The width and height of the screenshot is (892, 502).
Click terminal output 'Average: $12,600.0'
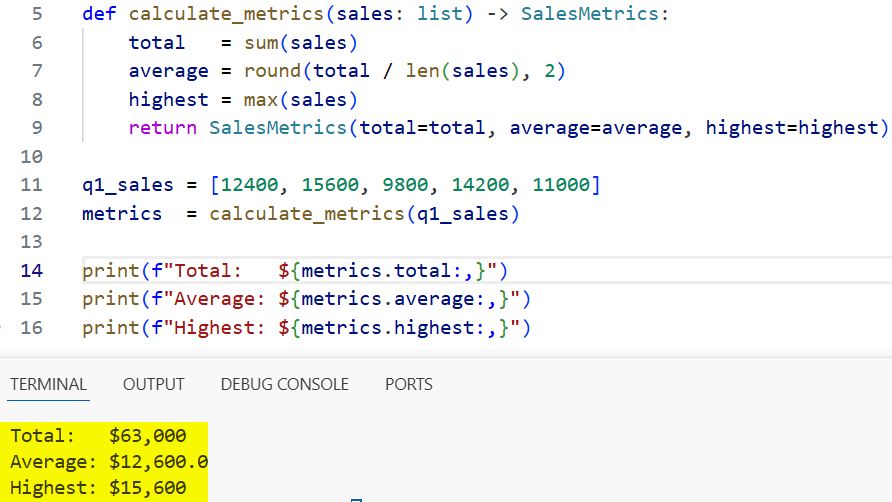click(109, 462)
